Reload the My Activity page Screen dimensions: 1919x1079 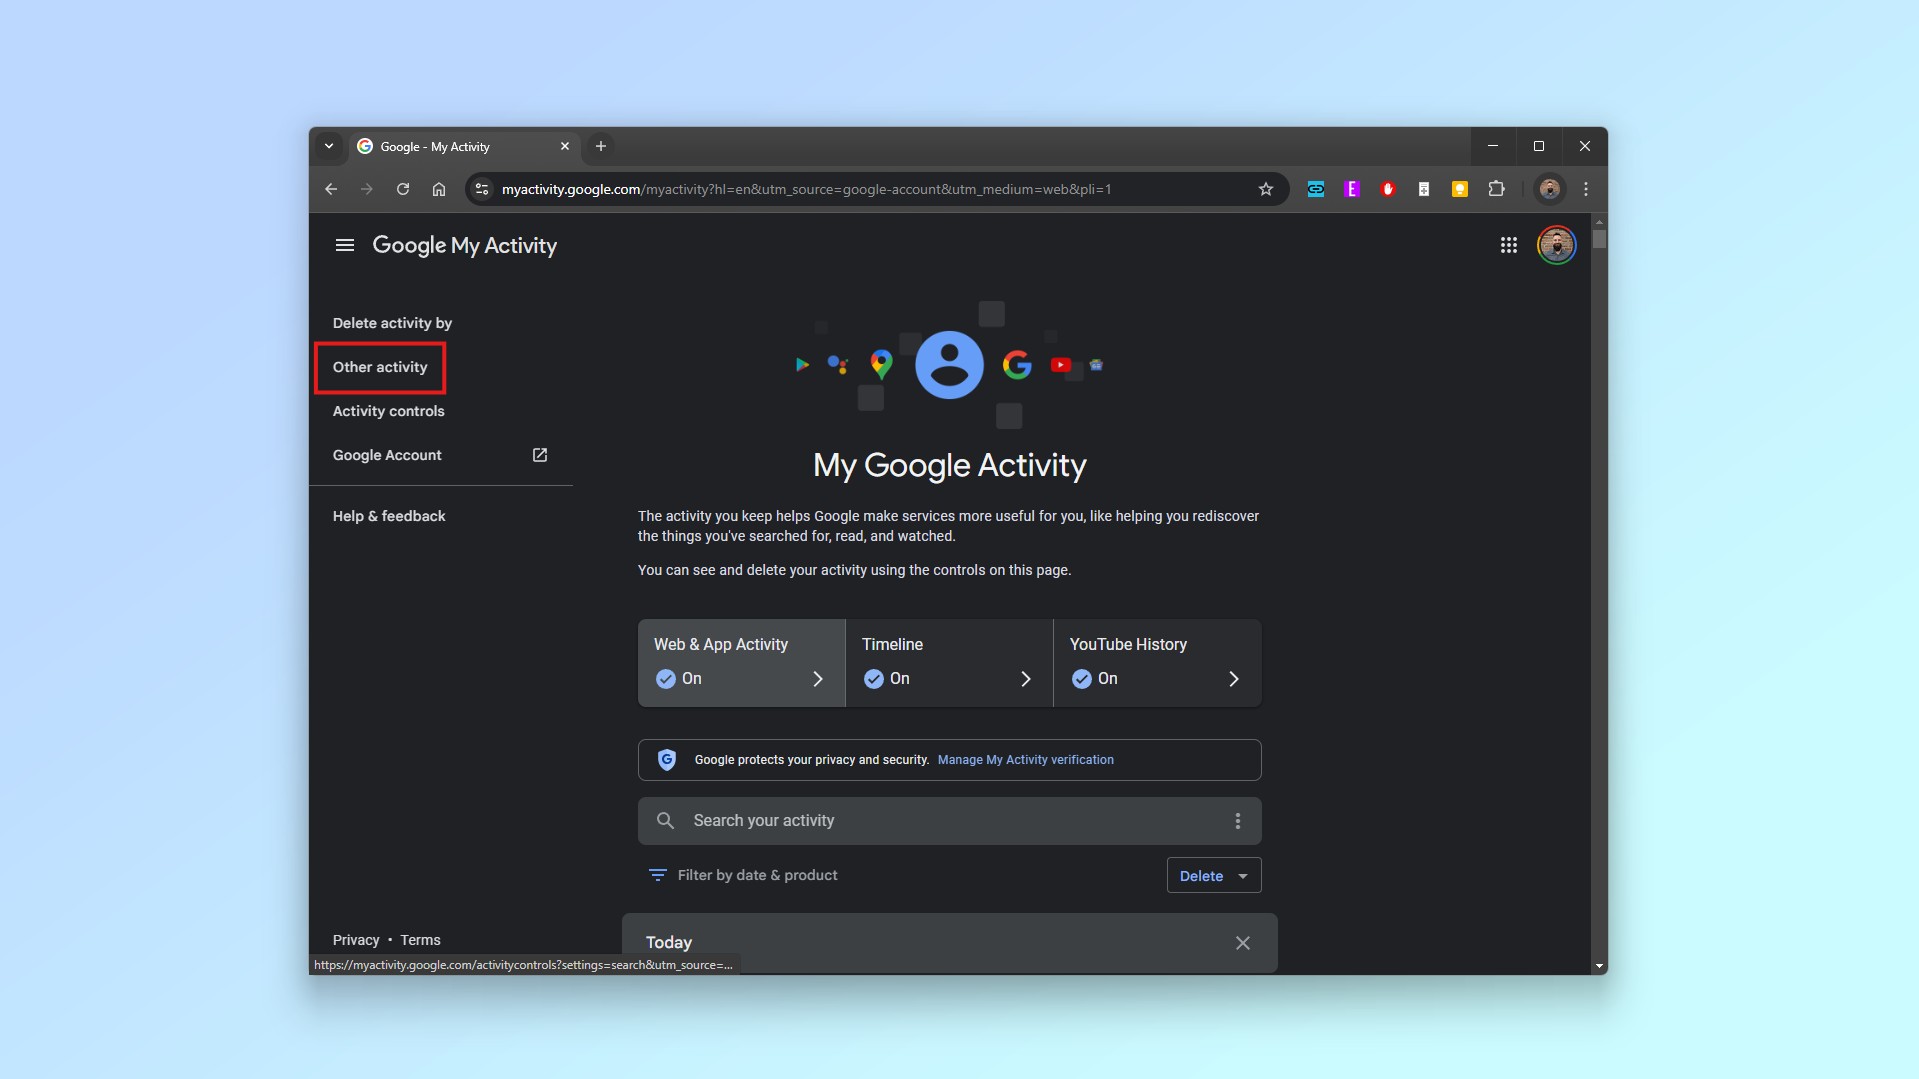tap(402, 189)
